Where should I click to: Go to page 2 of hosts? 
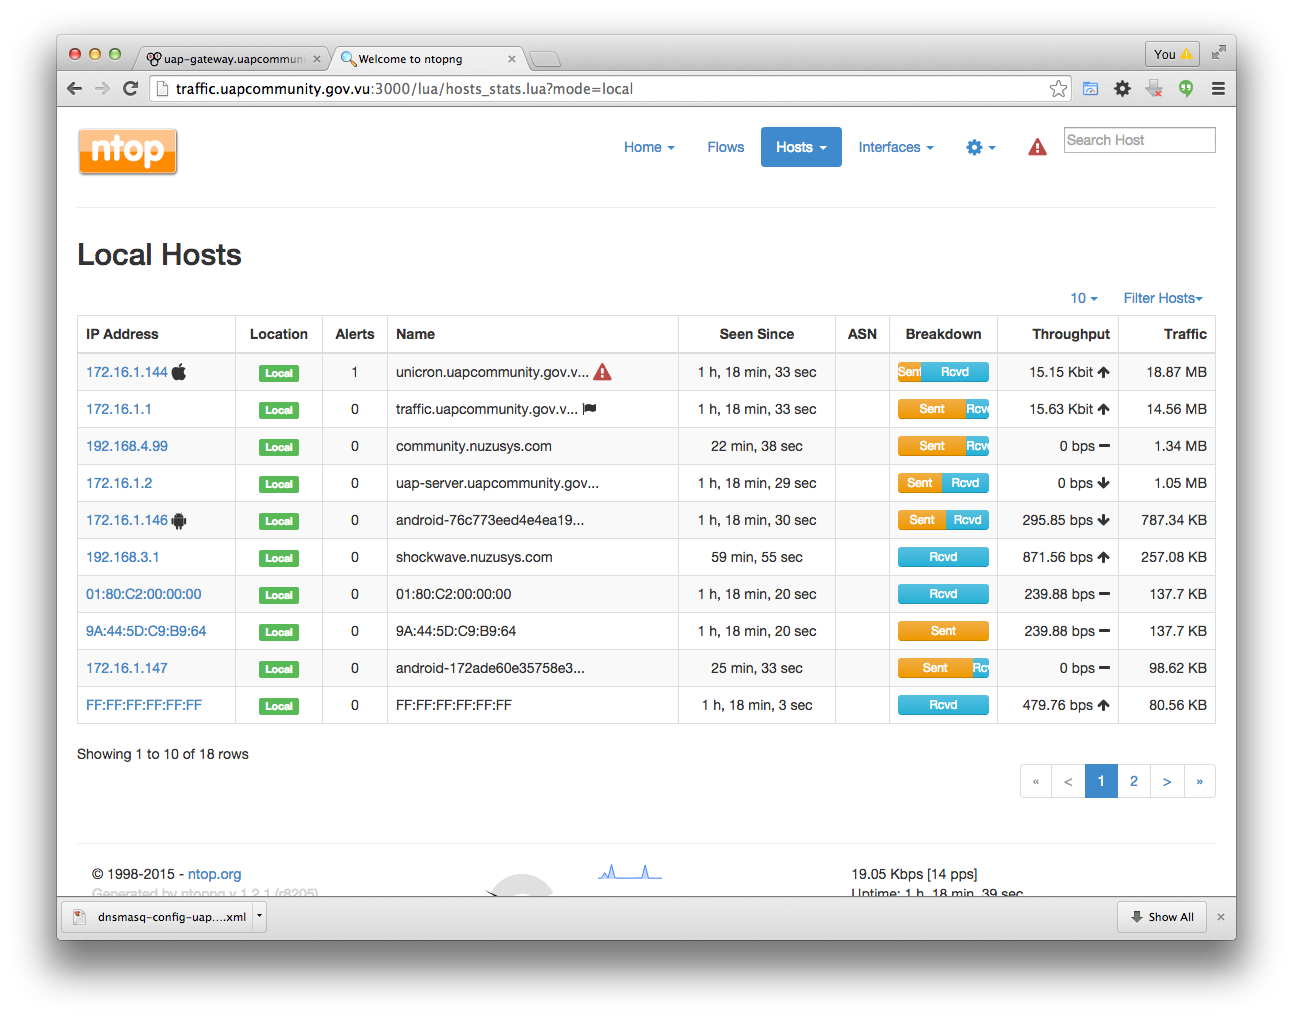click(1134, 781)
